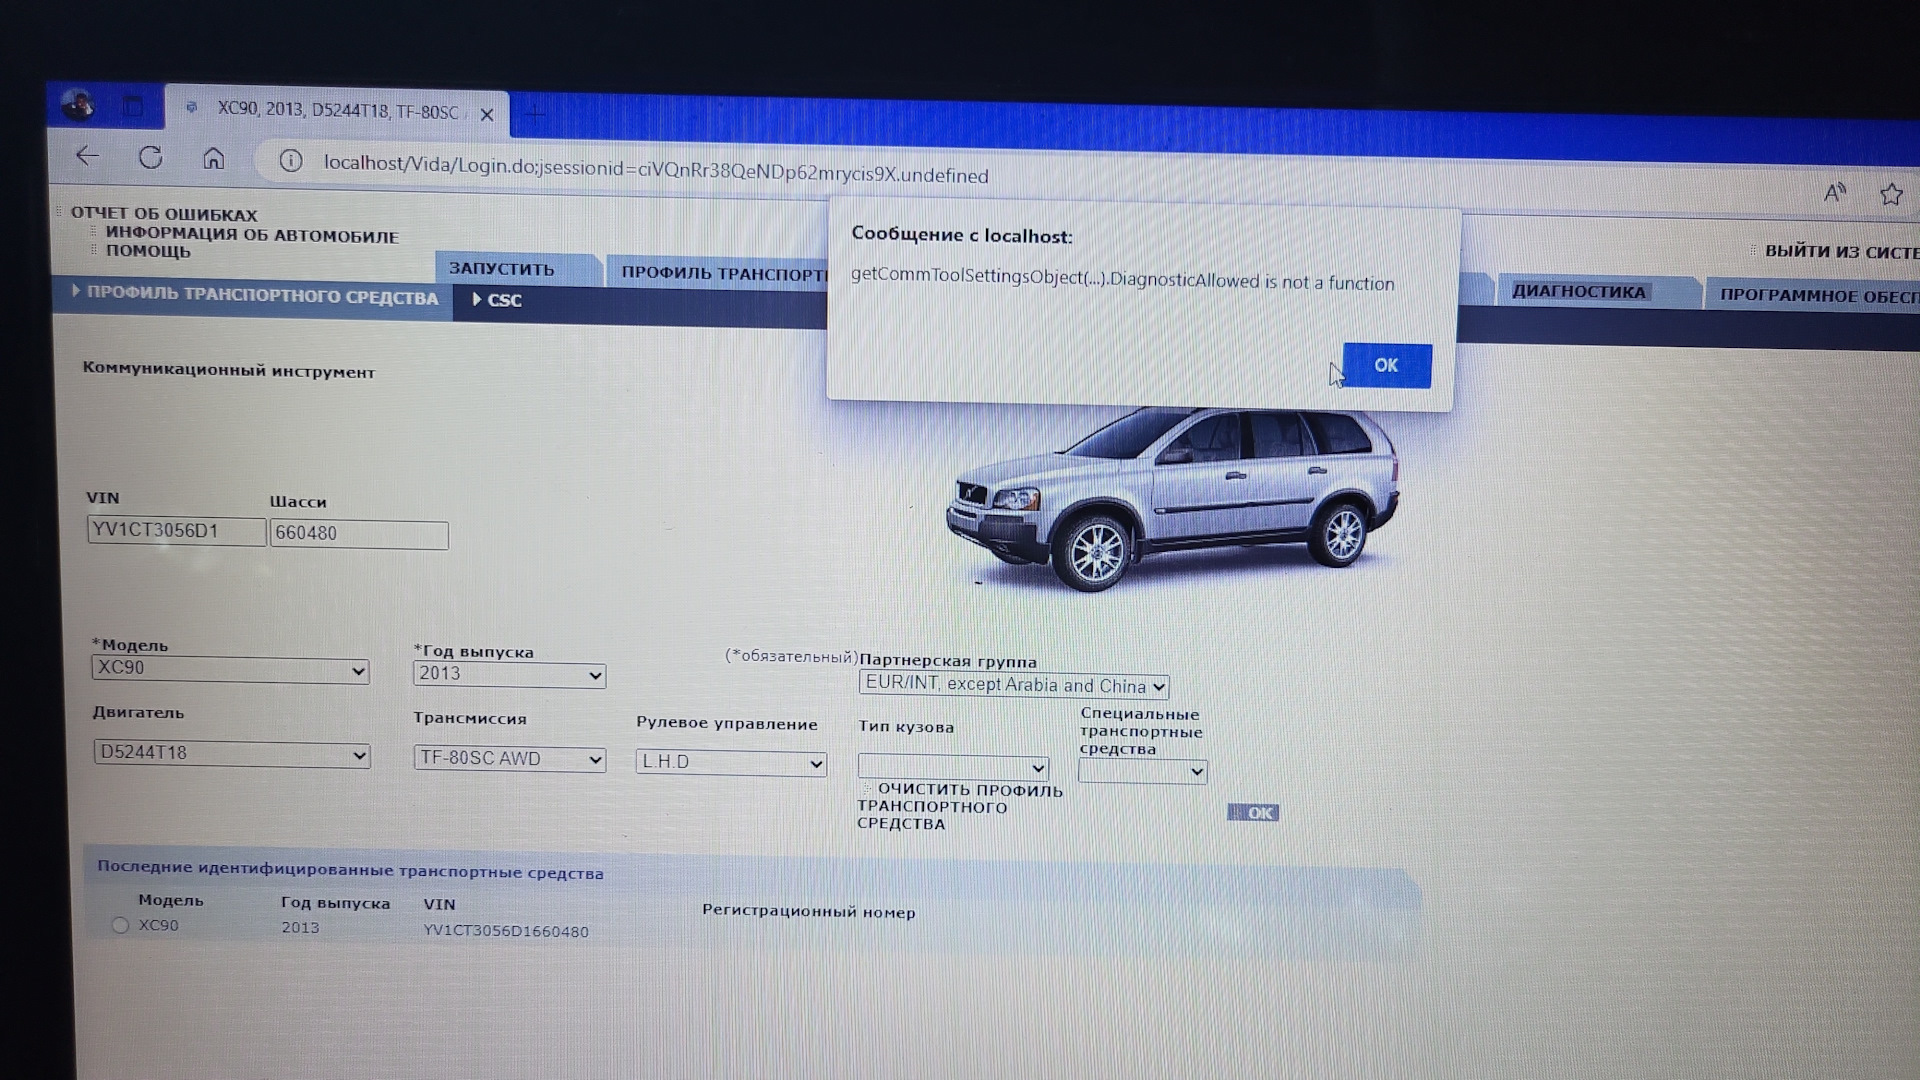Viewport: 1920px width, 1080px height.
Task: Open the ЗАПУСТИТЬ tab
Action: 501,269
